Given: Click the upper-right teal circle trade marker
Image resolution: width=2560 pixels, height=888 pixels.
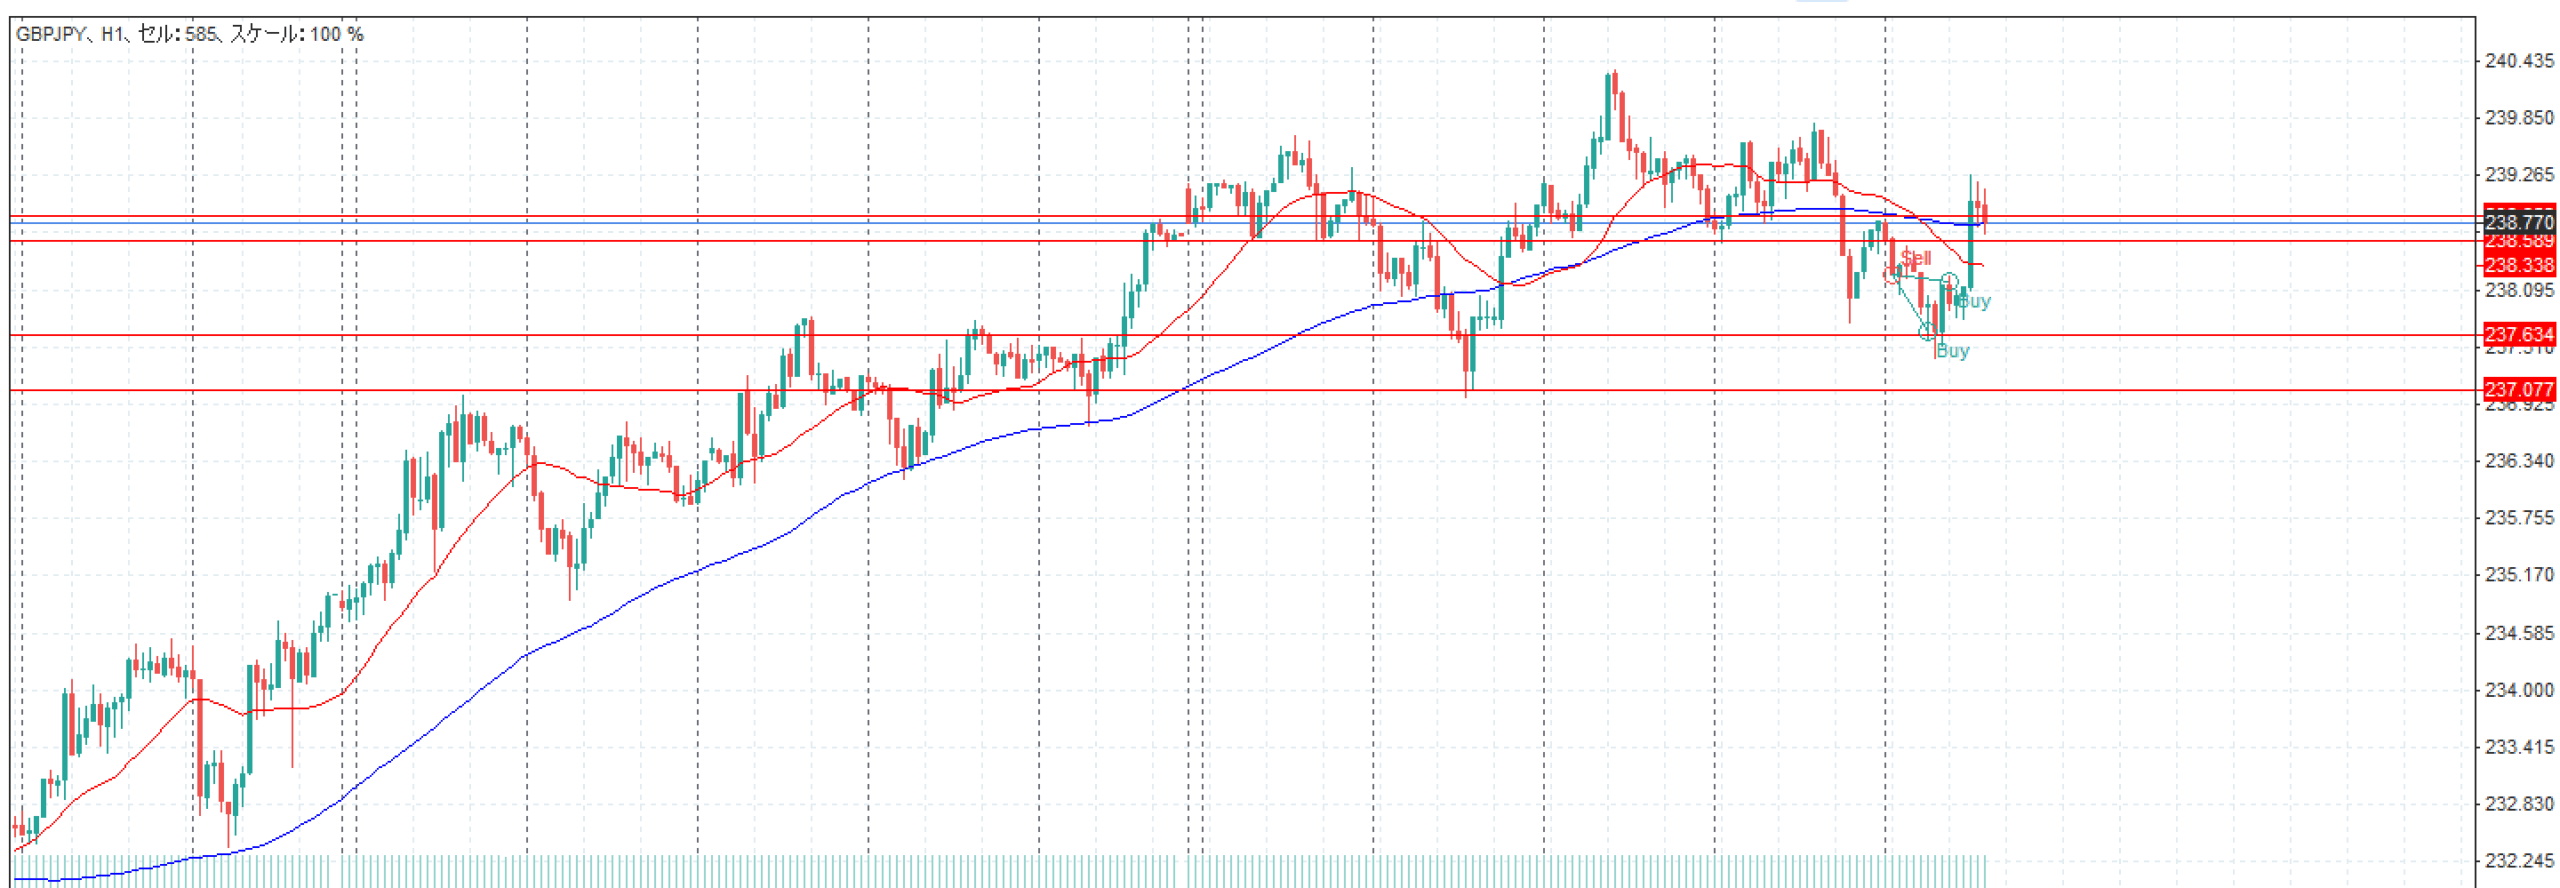Looking at the screenshot, I should pyautogui.click(x=1949, y=281).
